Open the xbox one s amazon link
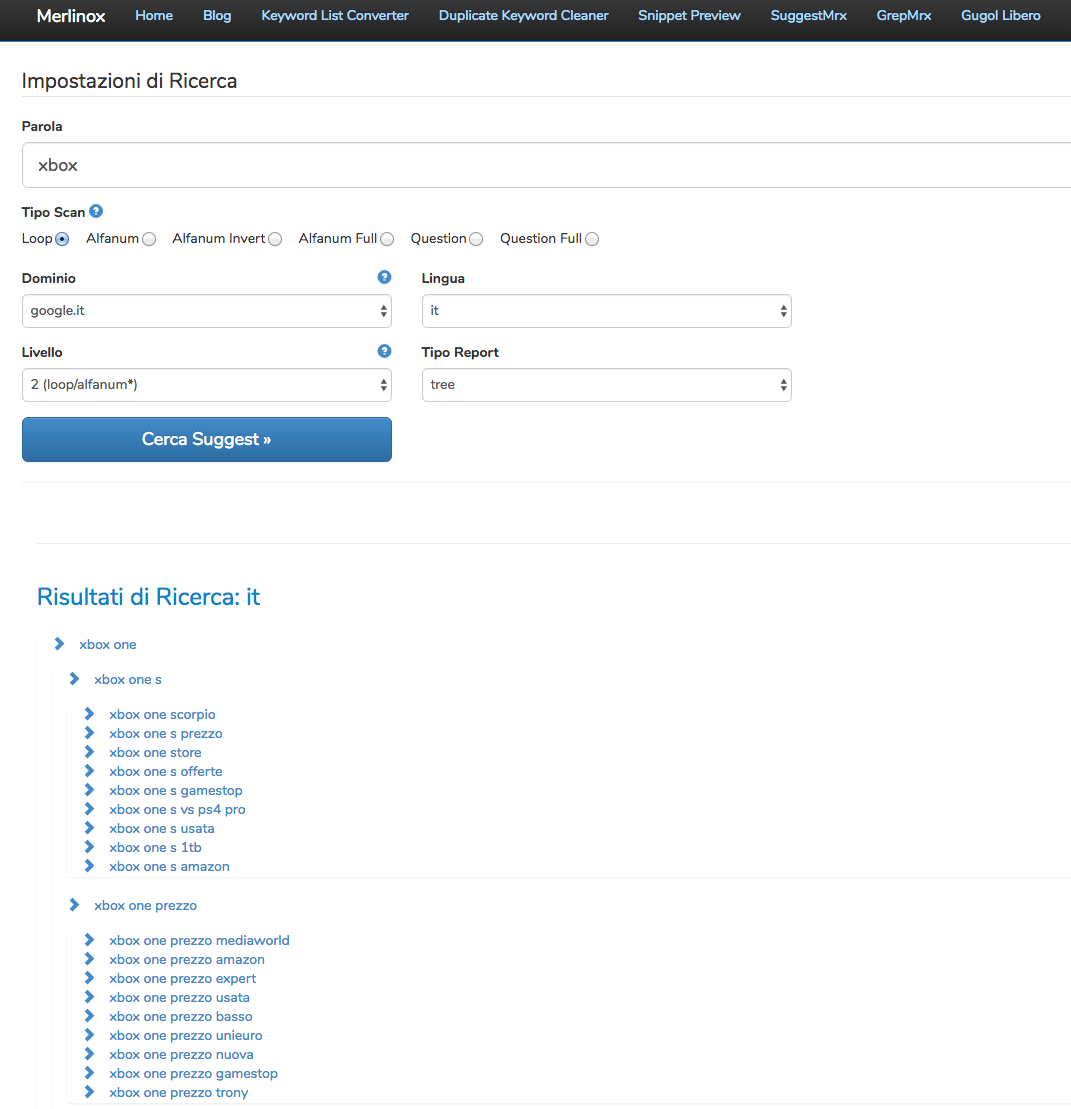The width and height of the screenshot is (1071, 1109). click(169, 866)
